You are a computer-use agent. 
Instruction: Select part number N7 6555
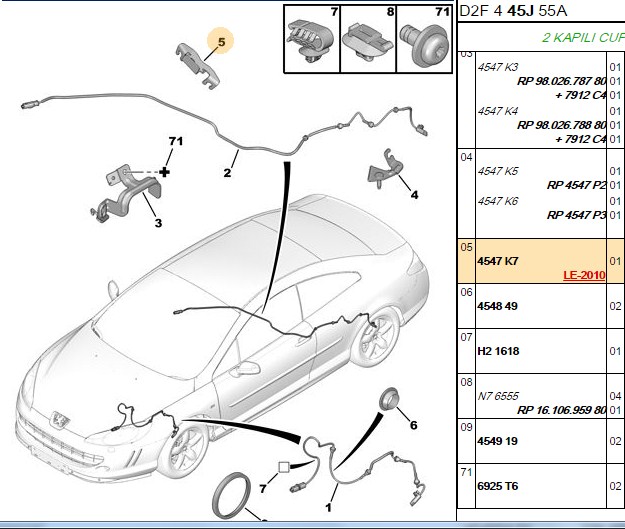(498, 396)
